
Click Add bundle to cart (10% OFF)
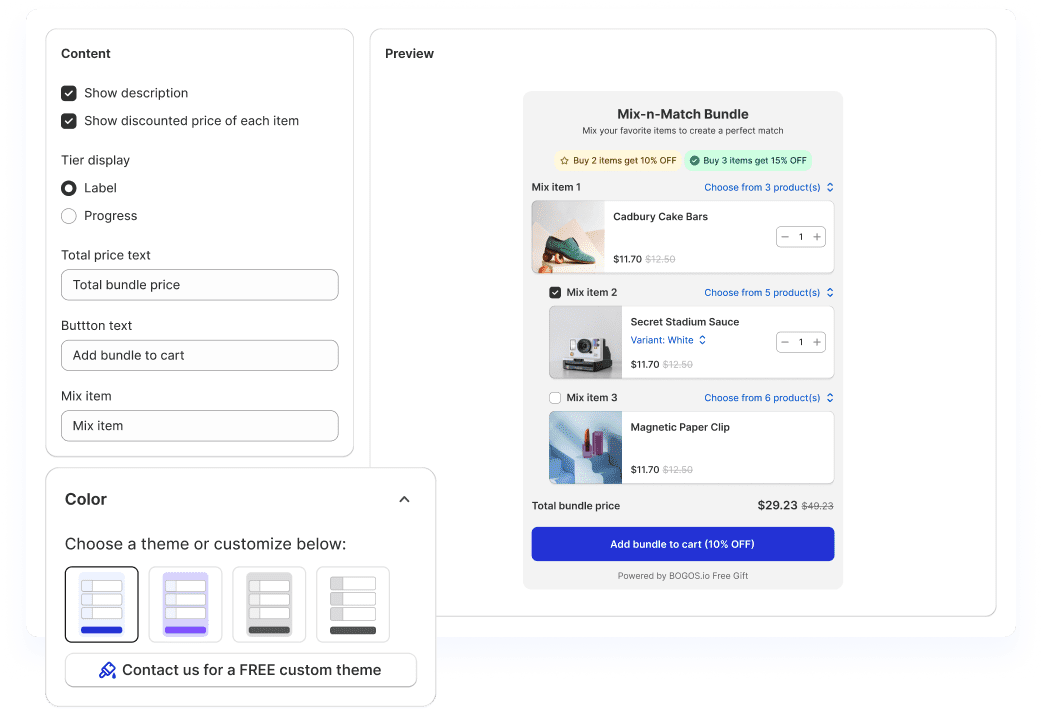click(x=682, y=544)
